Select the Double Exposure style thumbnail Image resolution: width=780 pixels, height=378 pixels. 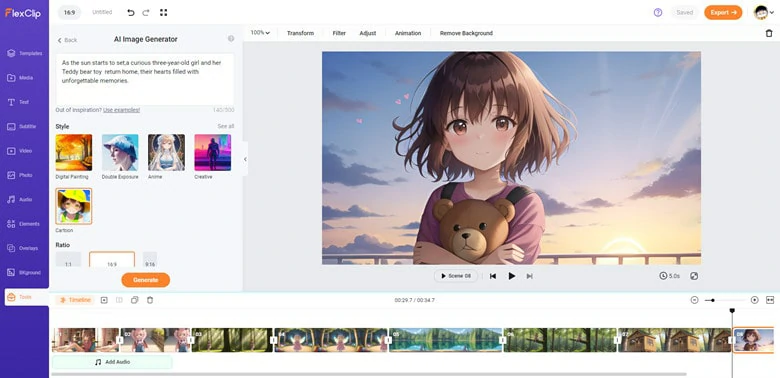(120, 153)
